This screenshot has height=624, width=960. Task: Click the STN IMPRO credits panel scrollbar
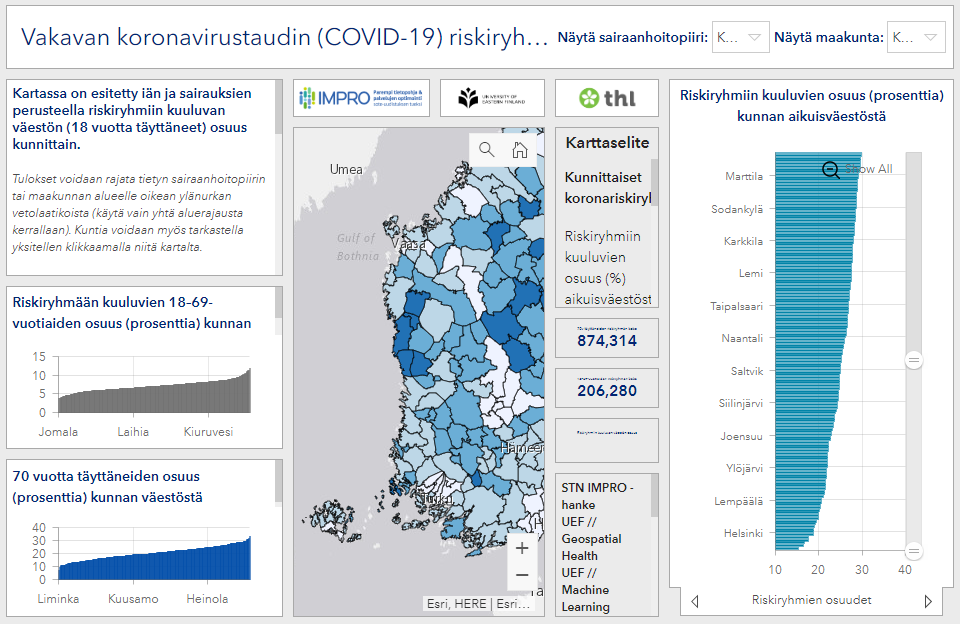click(x=654, y=496)
